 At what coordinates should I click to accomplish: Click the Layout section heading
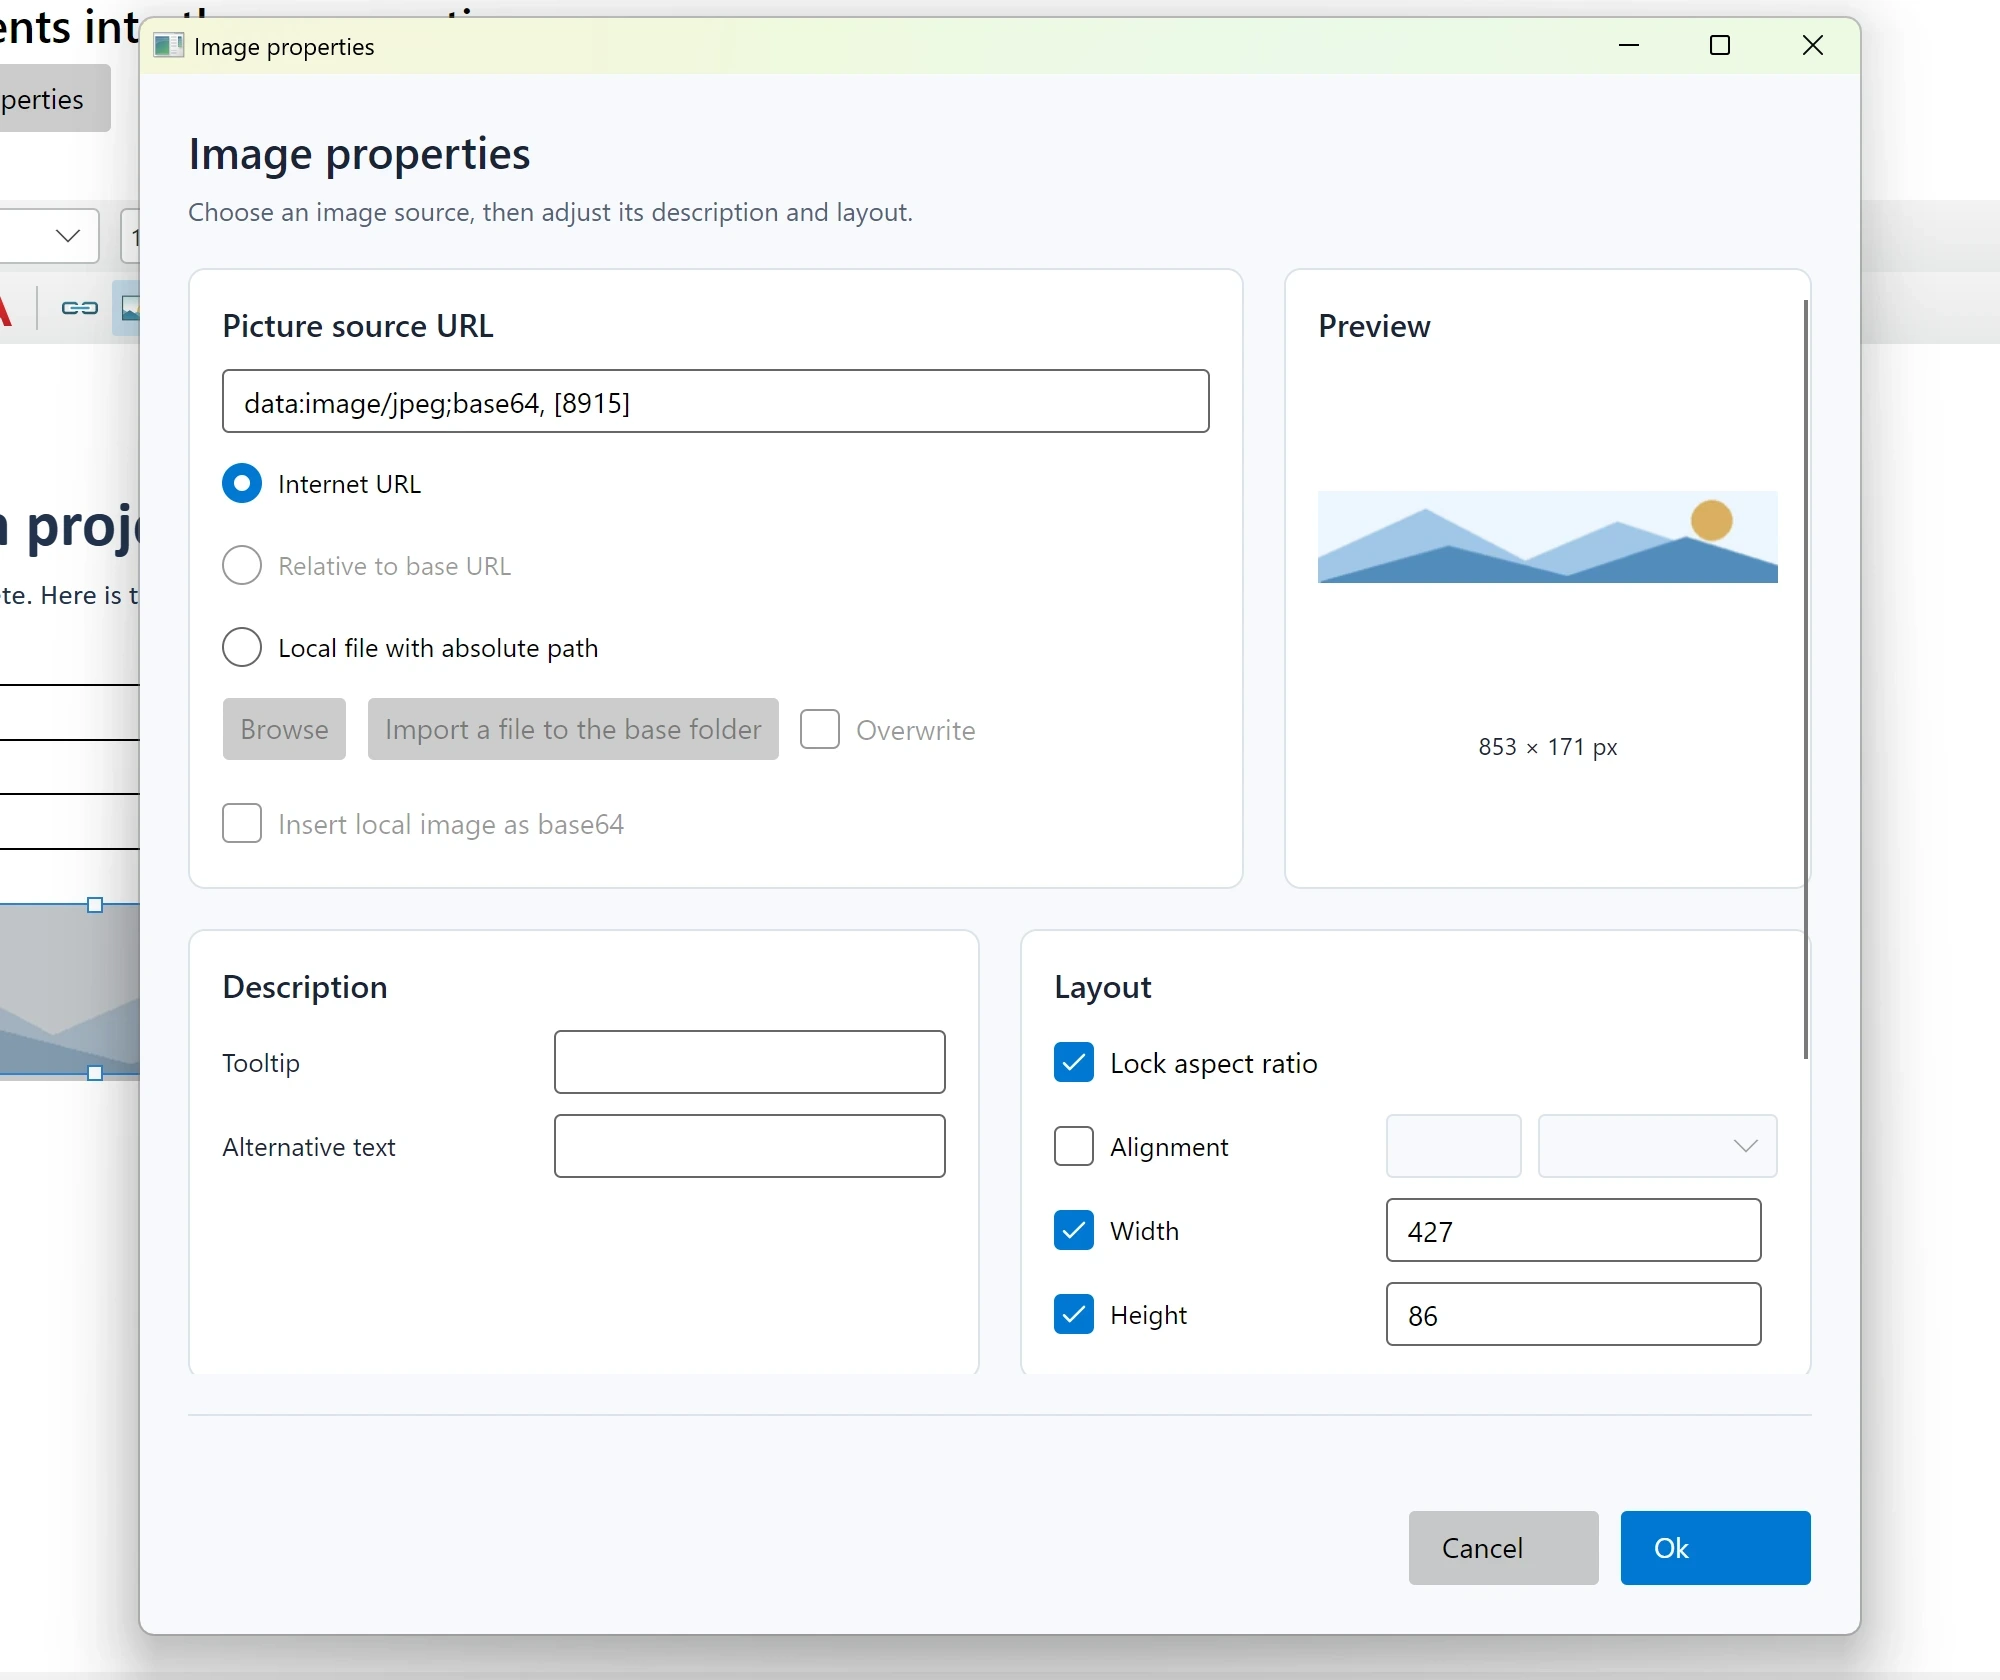(1103, 987)
